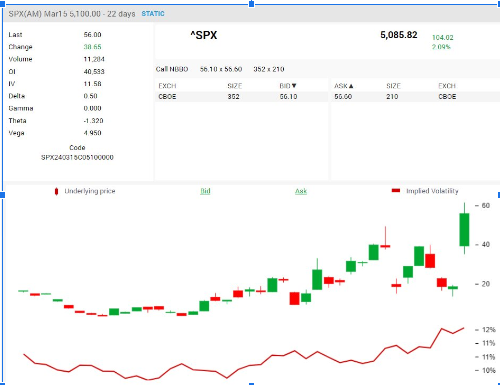Toggle Implied Volatility legend red swatch

396,191
